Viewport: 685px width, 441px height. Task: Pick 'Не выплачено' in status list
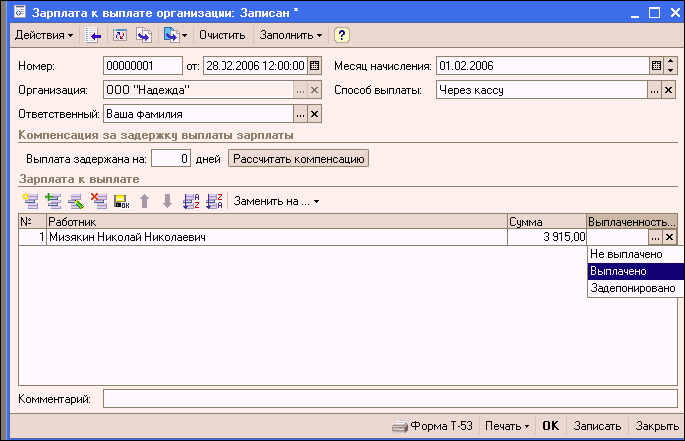coord(626,254)
